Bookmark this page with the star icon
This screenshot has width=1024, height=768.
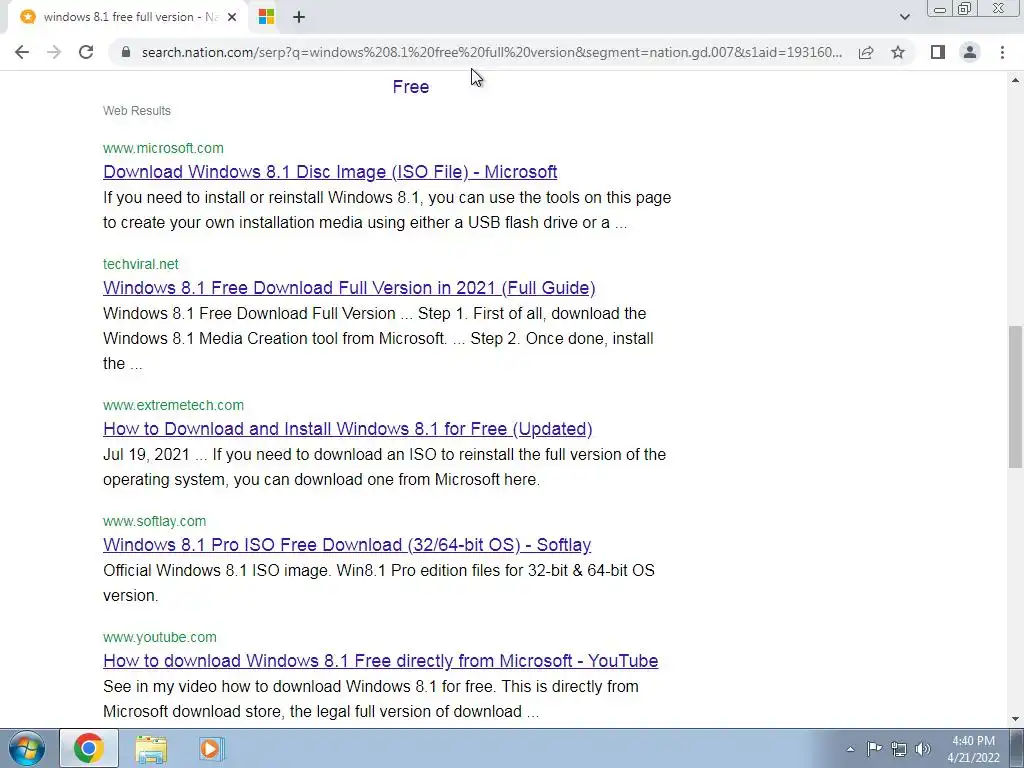(898, 52)
